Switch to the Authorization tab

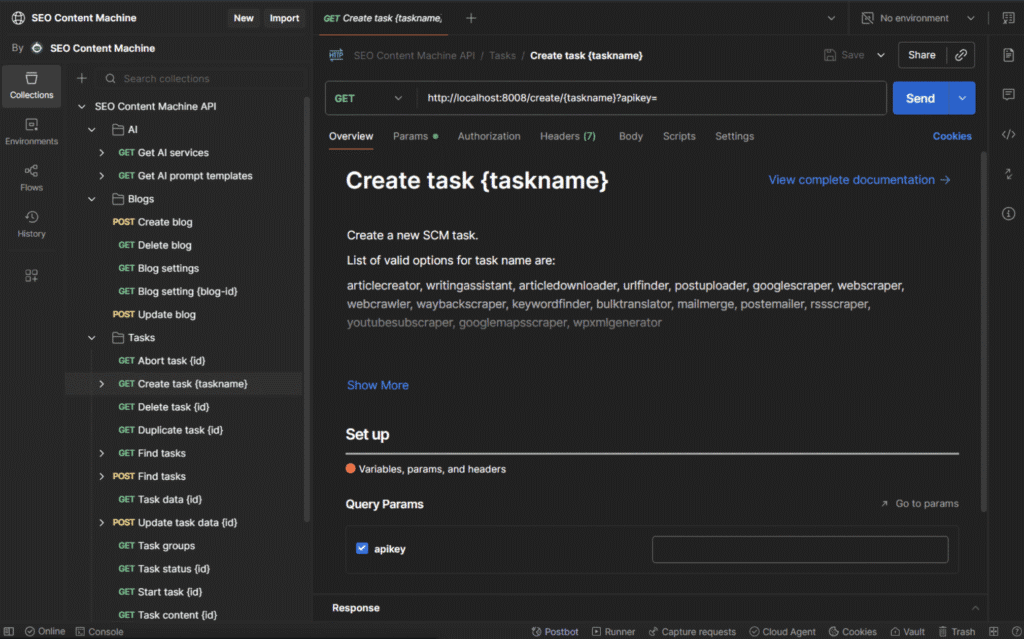[x=489, y=136]
